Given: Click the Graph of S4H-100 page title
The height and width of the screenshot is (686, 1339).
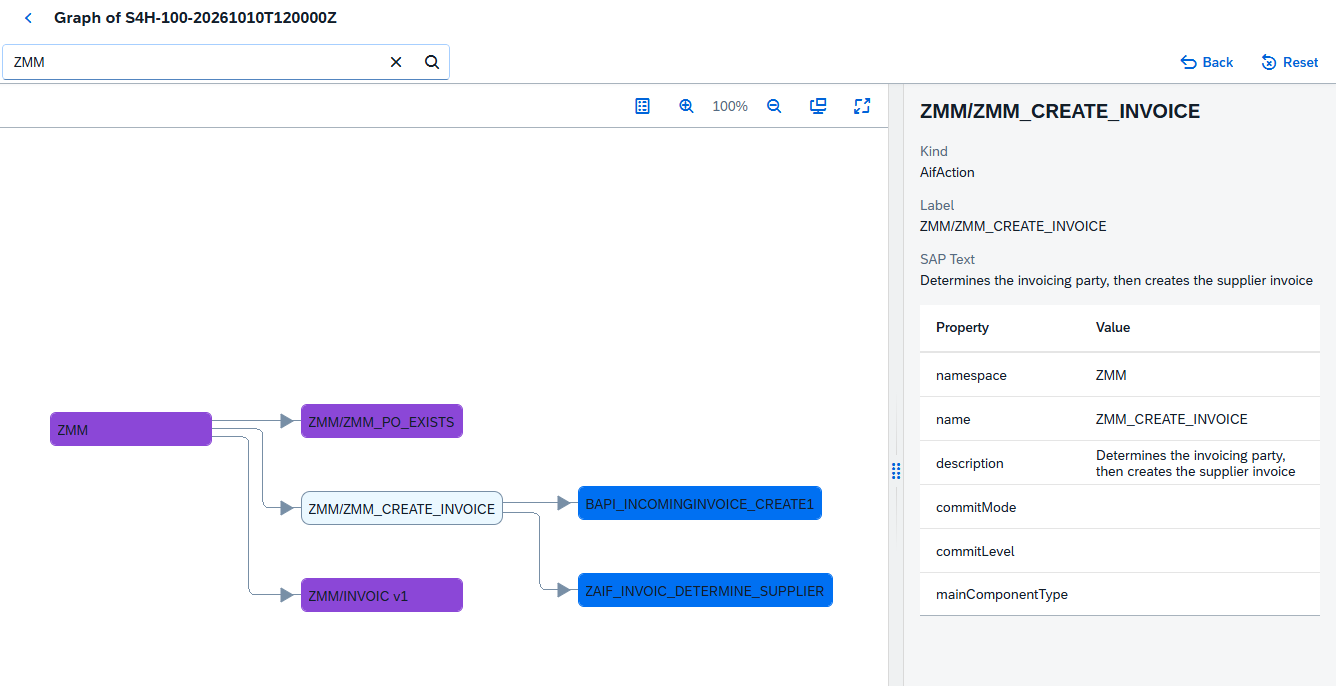Looking at the screenshot, I should point(195,18).
